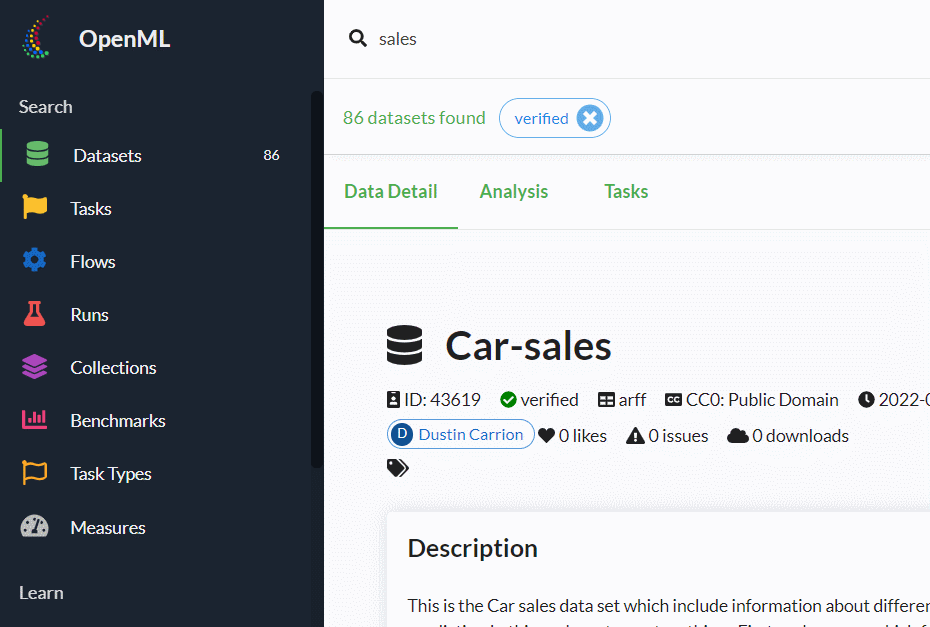
Task: Switch to the Analysis tab
Action: tap(514, 191)
